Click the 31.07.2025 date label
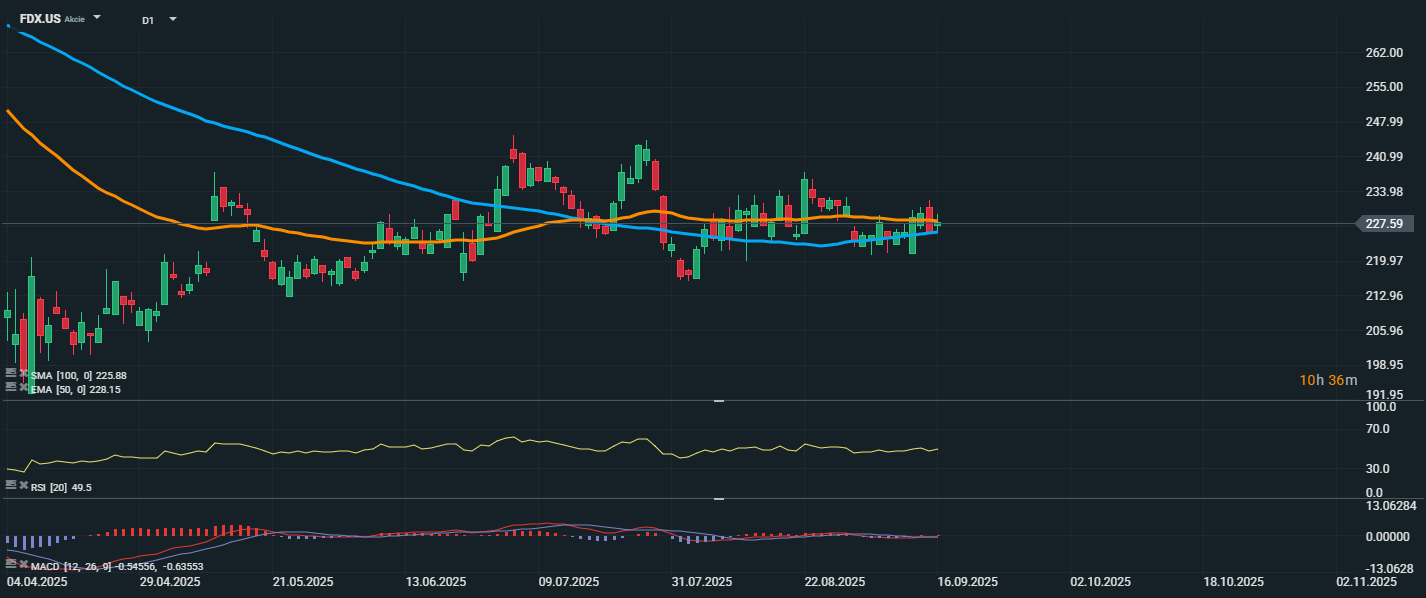The height and width of the screenshot is (598, 1426). pos(701,582)
